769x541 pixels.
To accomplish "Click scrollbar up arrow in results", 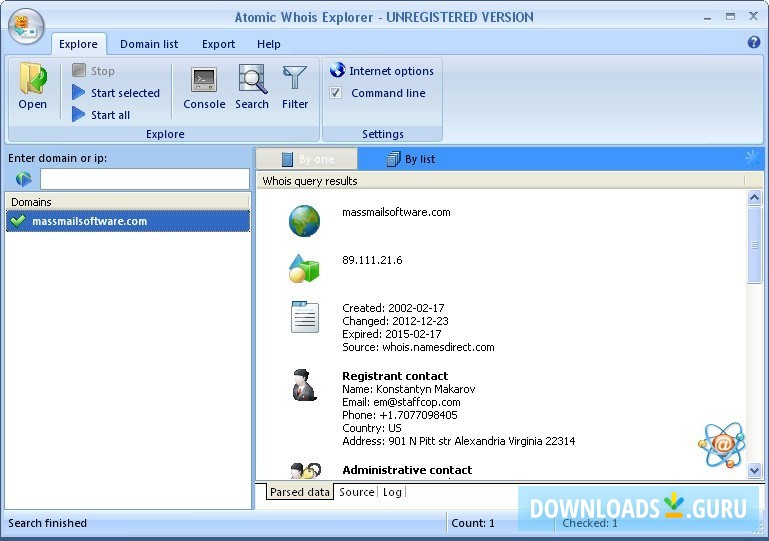I will pyautogui.click(x=754, y=197).
